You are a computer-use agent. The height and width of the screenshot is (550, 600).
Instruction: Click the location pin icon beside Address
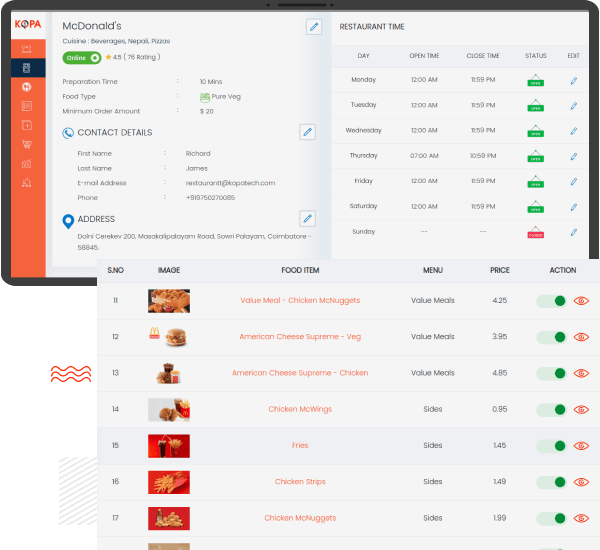click(68, 221)
